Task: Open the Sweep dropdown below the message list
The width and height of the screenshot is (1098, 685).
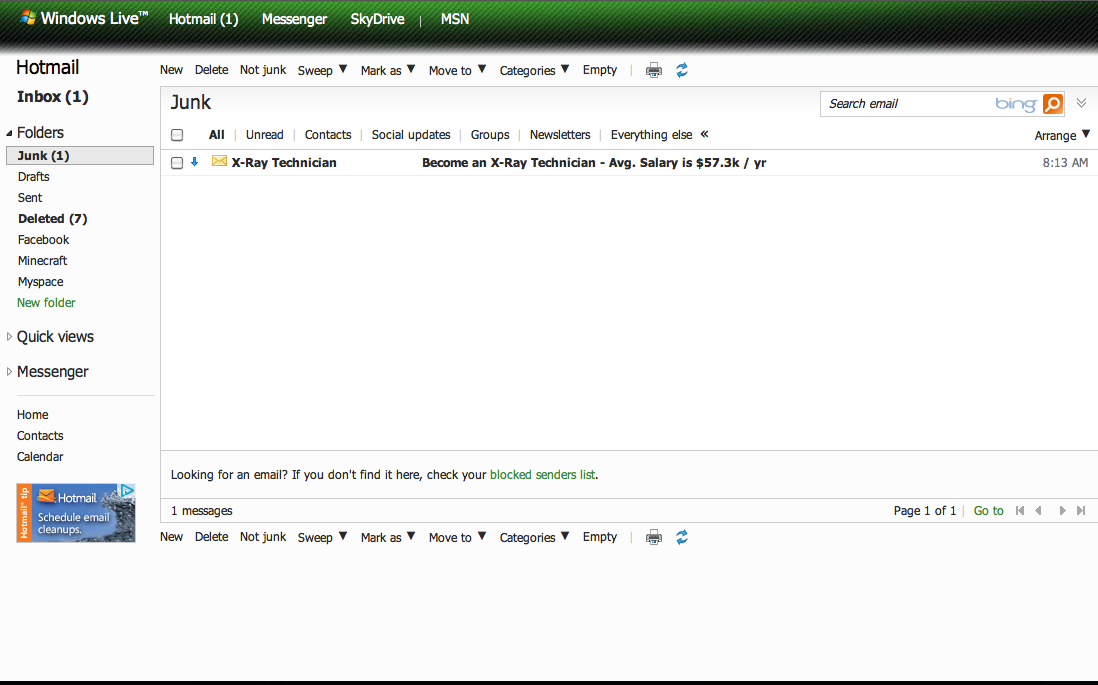Action: [x=322, y=537]
